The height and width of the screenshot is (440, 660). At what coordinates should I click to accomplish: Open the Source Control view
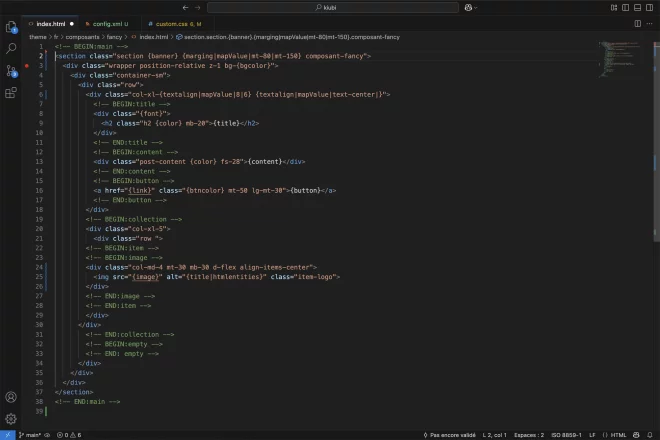[x=11, y=71]
